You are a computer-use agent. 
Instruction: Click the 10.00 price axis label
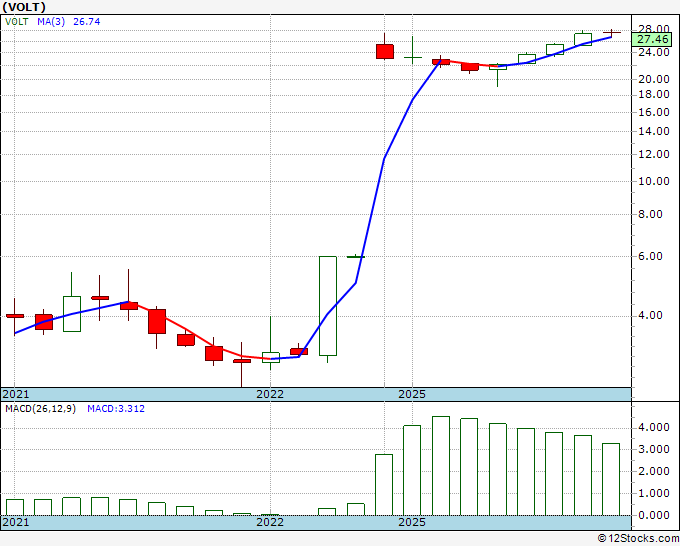pyautogui.click(x=654, y=181)
